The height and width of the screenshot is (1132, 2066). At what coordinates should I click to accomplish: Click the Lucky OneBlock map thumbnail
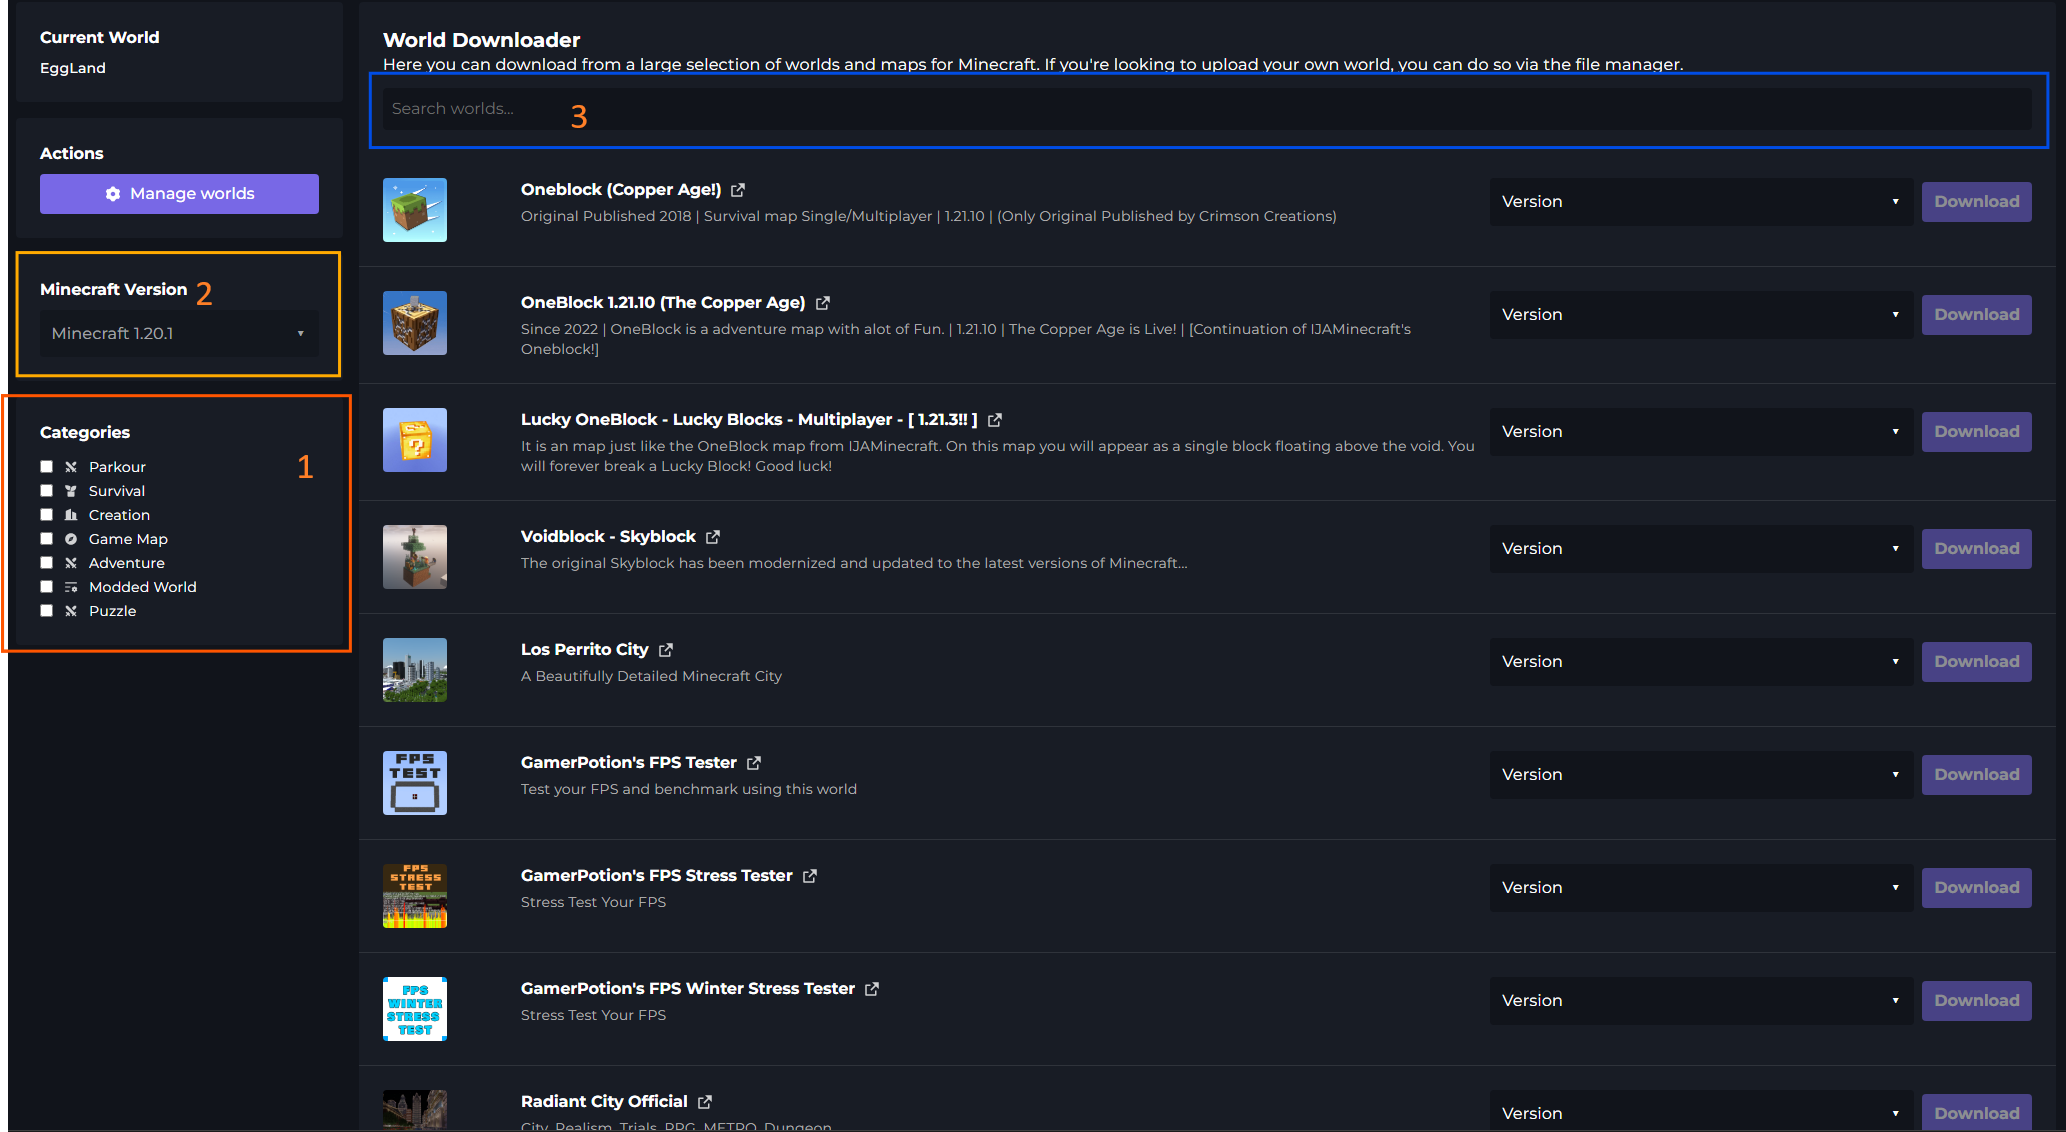pos(415,440)
